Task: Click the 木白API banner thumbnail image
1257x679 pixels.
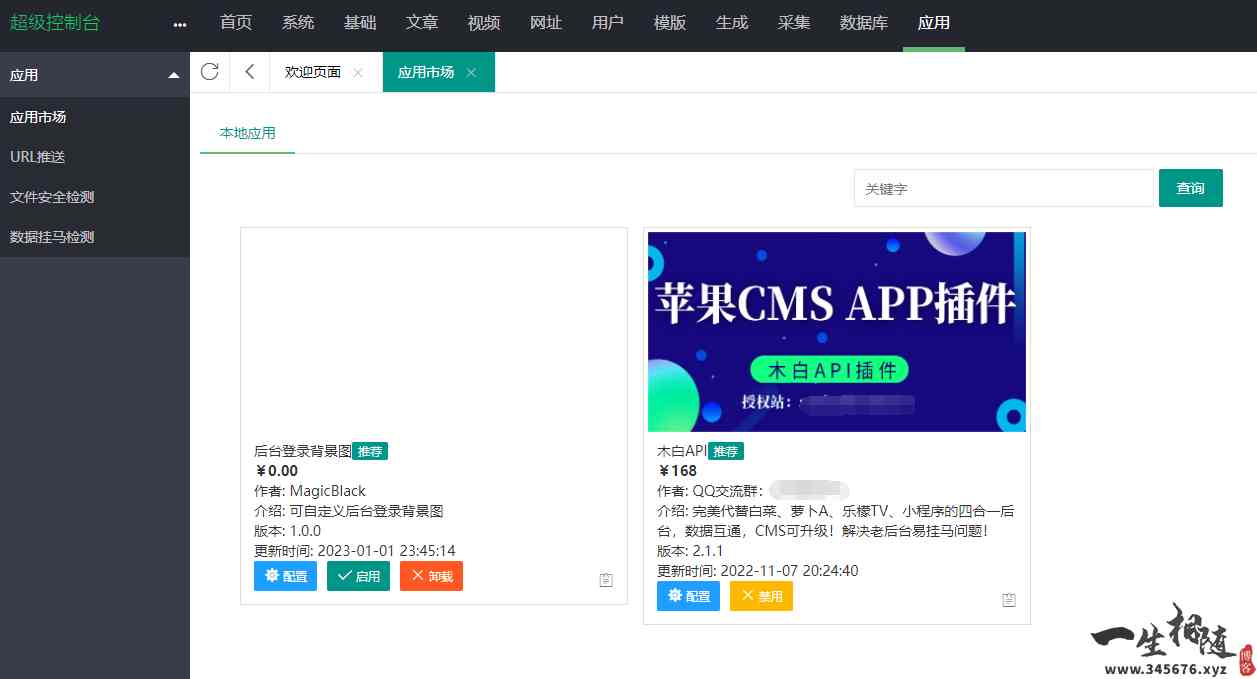Action: coord(837,331)
